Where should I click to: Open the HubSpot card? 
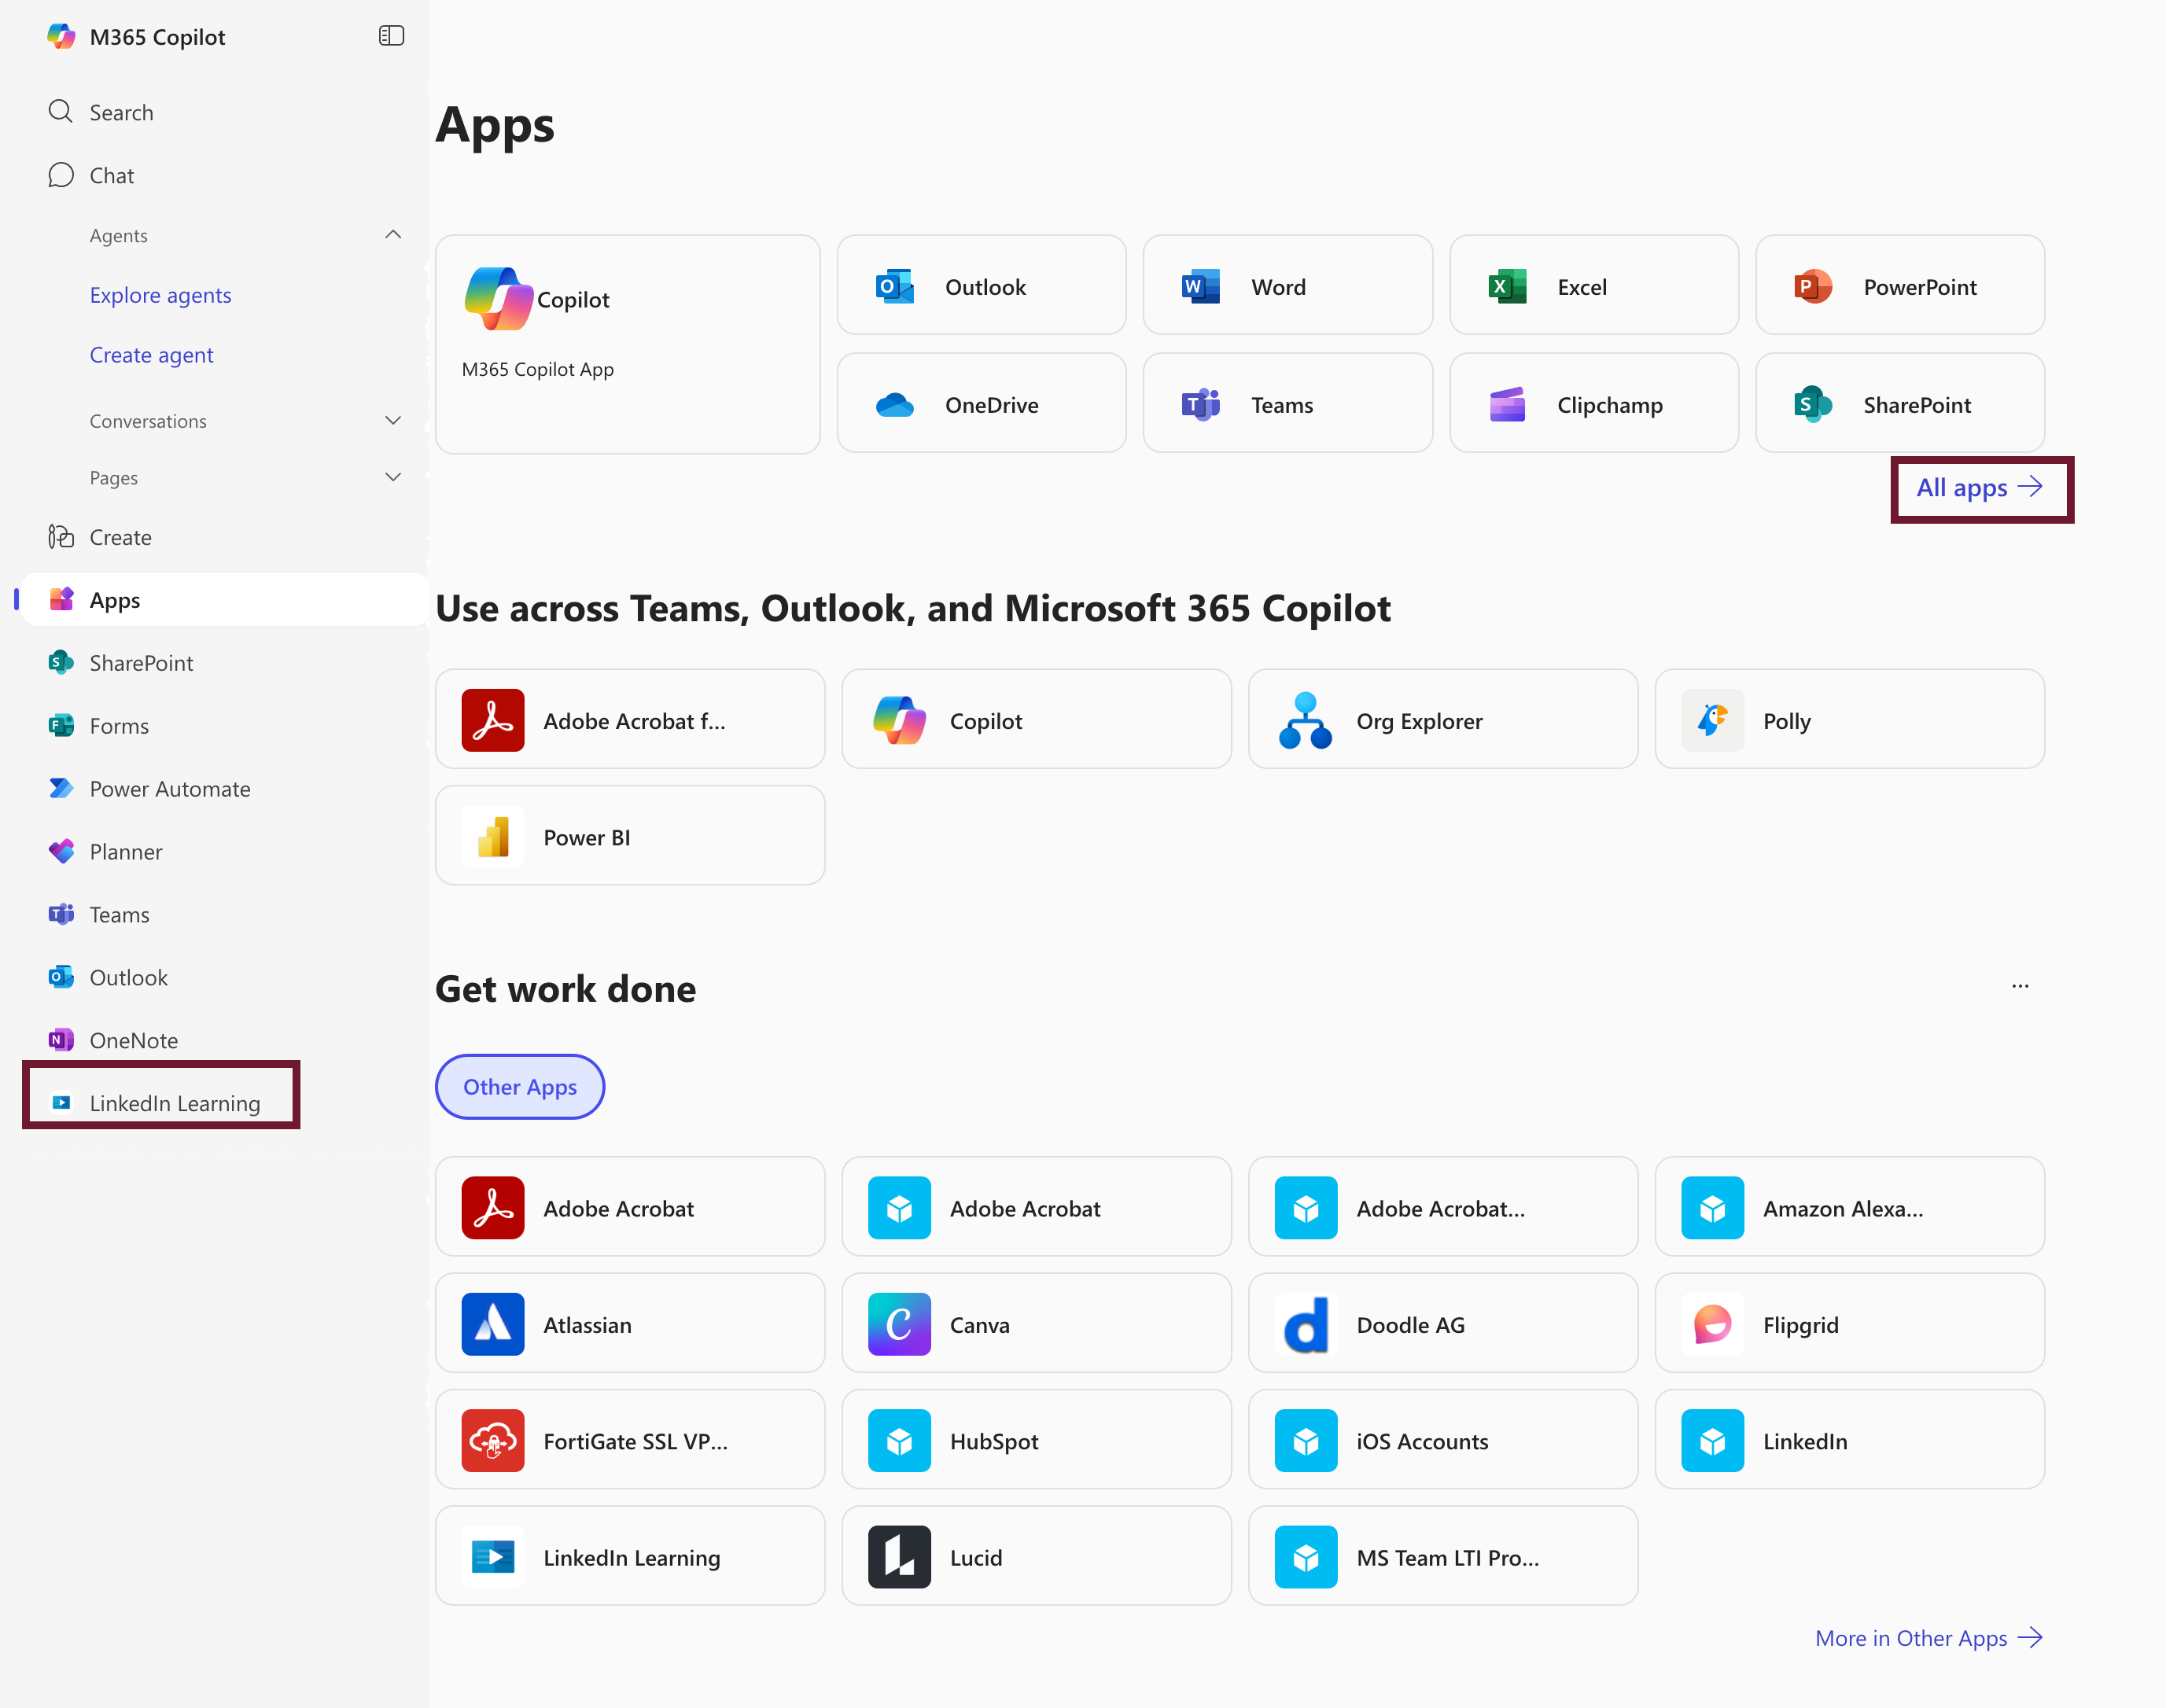pos(1037,1439)
